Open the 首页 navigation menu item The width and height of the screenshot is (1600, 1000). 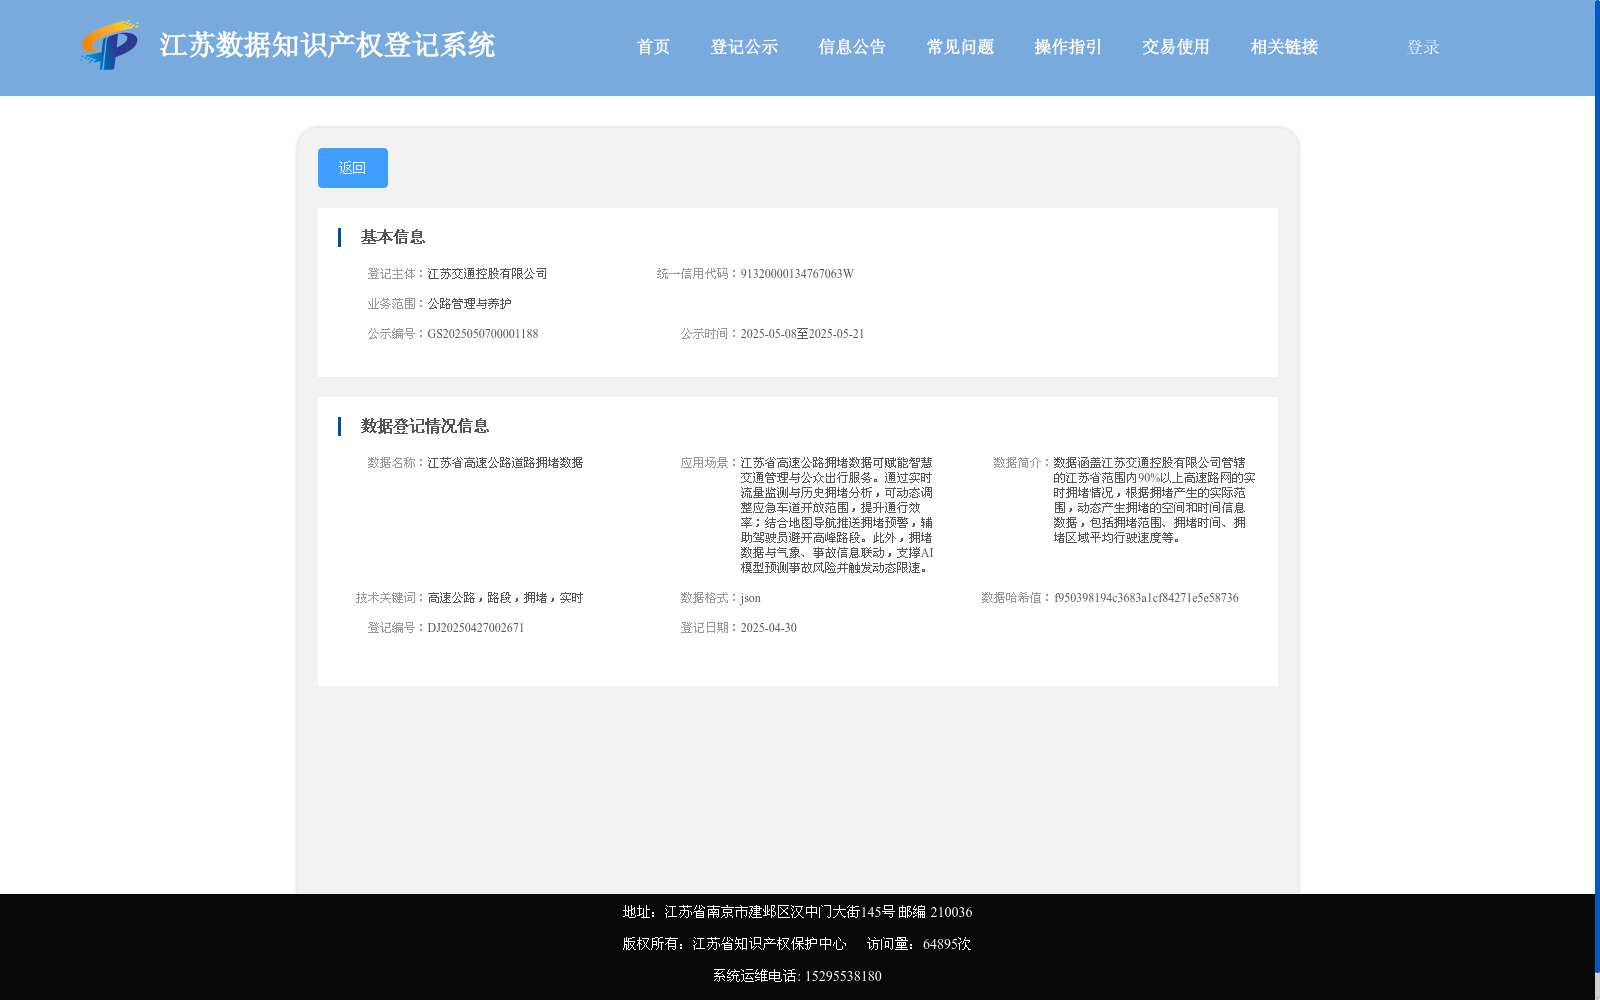click(652, 47)
